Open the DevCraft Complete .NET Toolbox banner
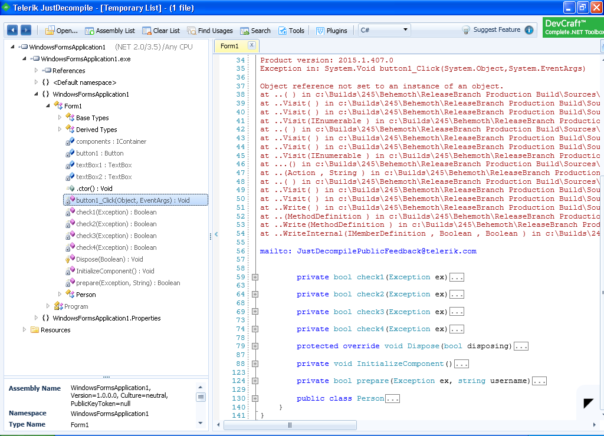Screen dimensions: 604x436 click(573, 27)
